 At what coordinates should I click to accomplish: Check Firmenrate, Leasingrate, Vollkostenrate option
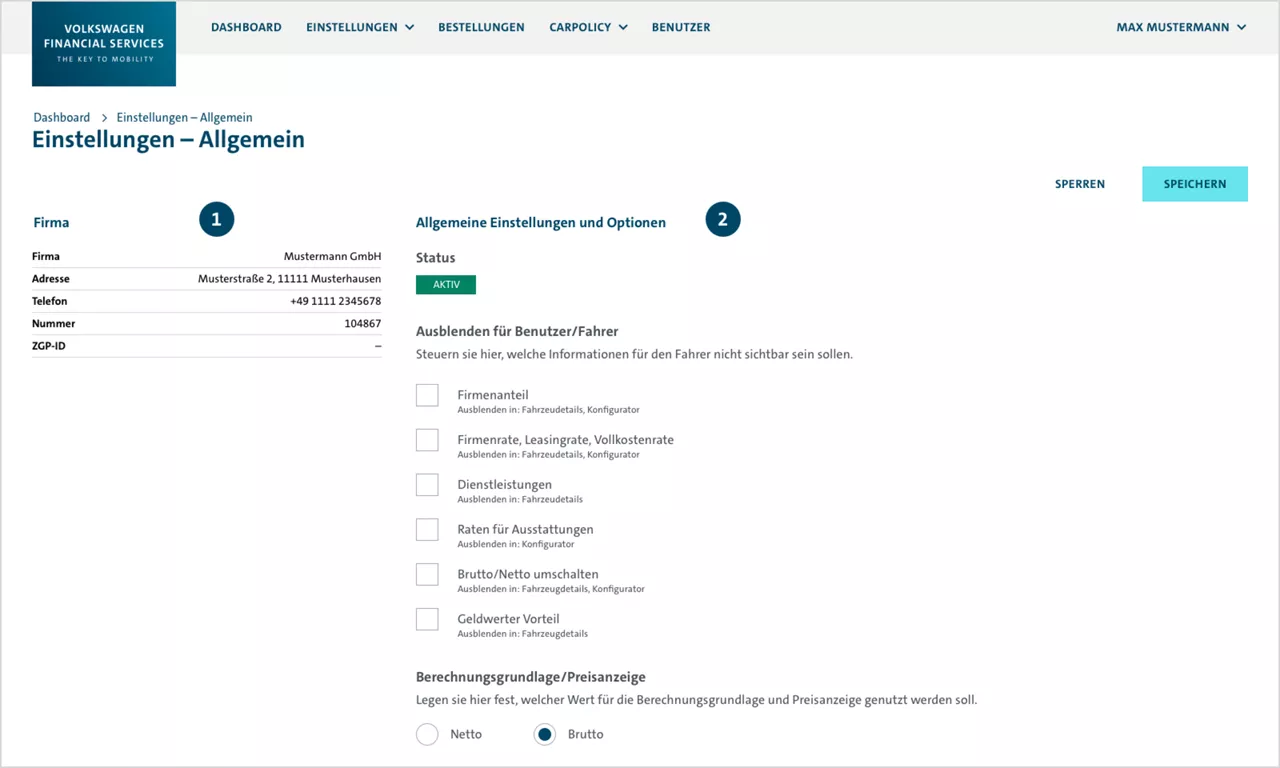point(427,439)
